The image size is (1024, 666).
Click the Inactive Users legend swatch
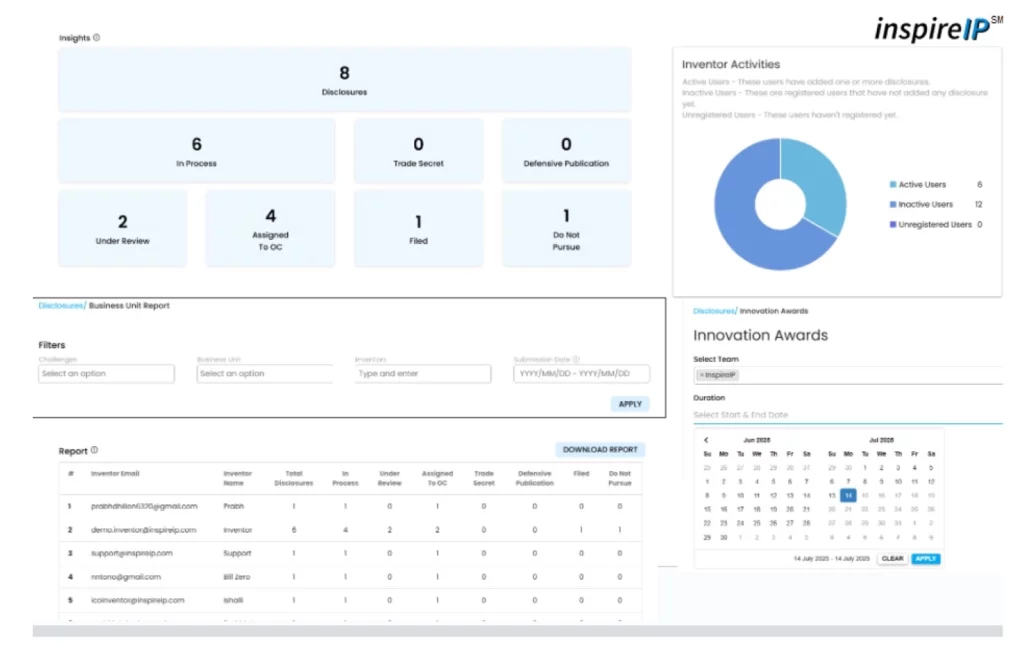click(x=892, y=205)
